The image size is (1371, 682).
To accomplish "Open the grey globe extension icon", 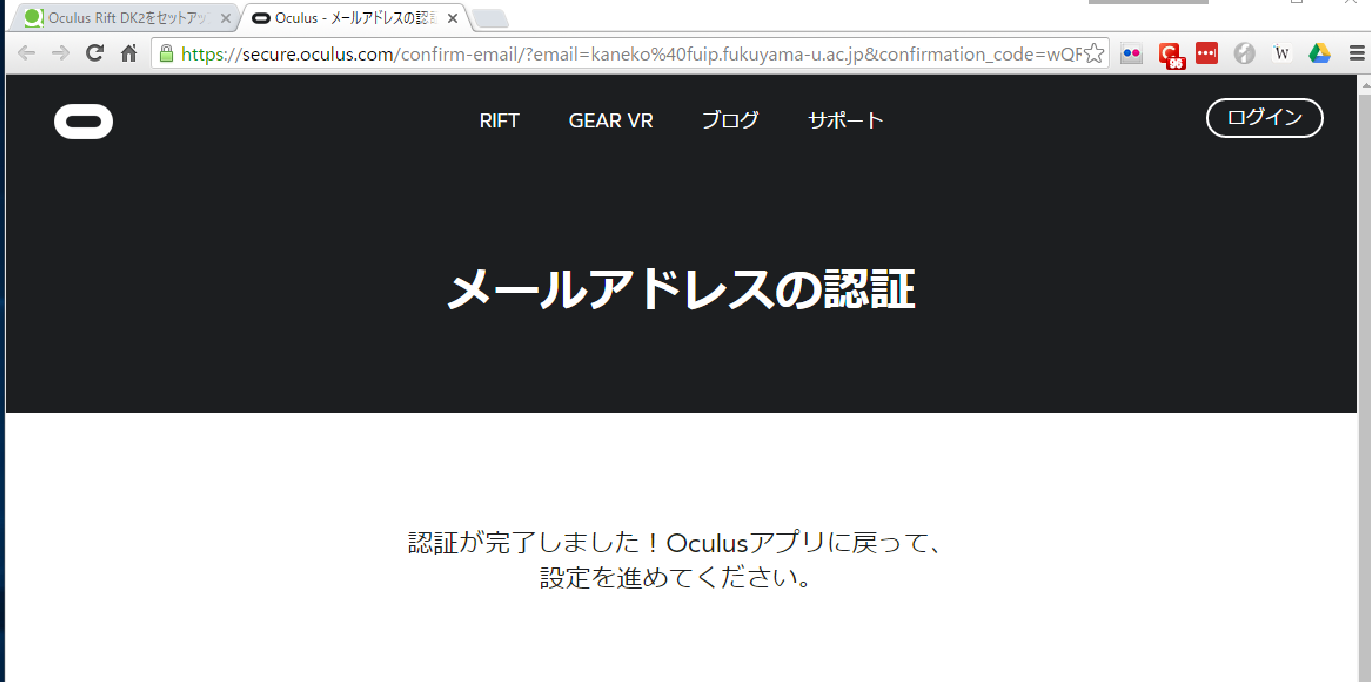I will (x=1244, y=54).
